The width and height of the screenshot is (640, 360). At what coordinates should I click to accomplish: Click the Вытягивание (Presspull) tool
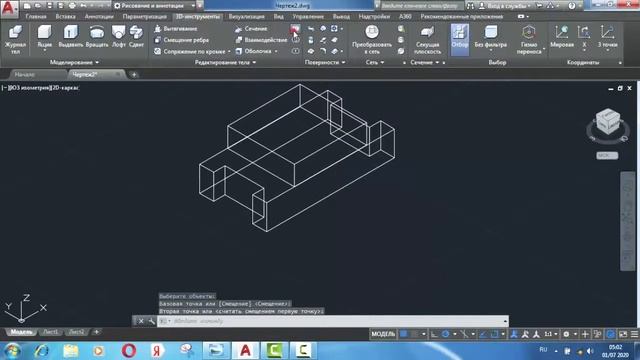tap(176, 29)
